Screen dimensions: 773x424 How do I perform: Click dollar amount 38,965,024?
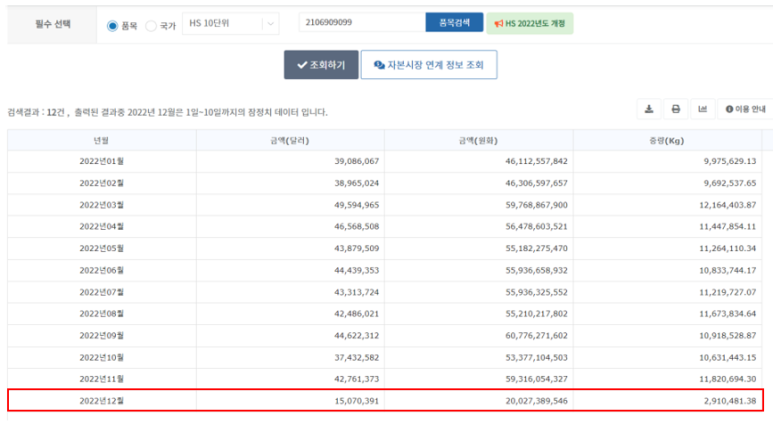(x=356, y=183)
